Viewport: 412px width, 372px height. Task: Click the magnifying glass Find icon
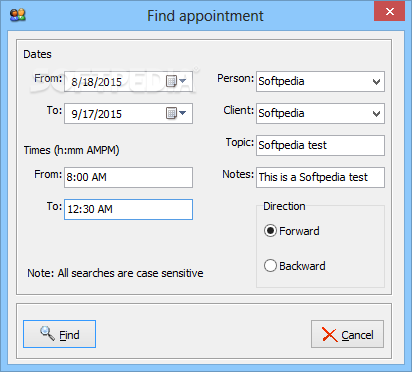tap(47, 333)
